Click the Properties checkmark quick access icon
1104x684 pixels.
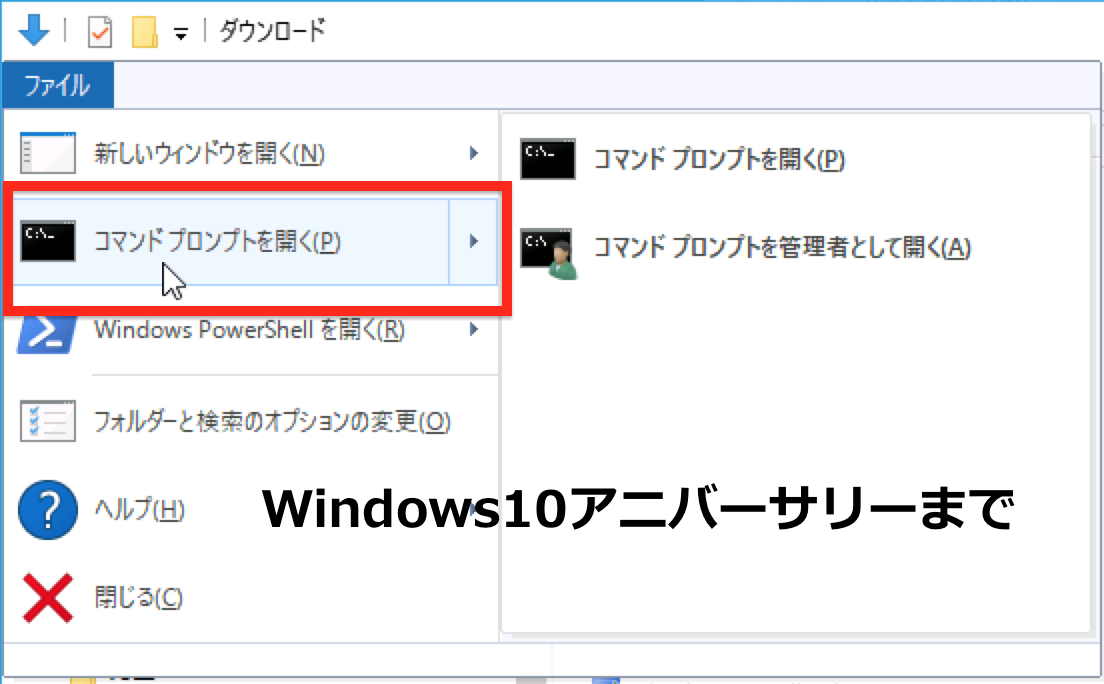[x=99, y=32]
